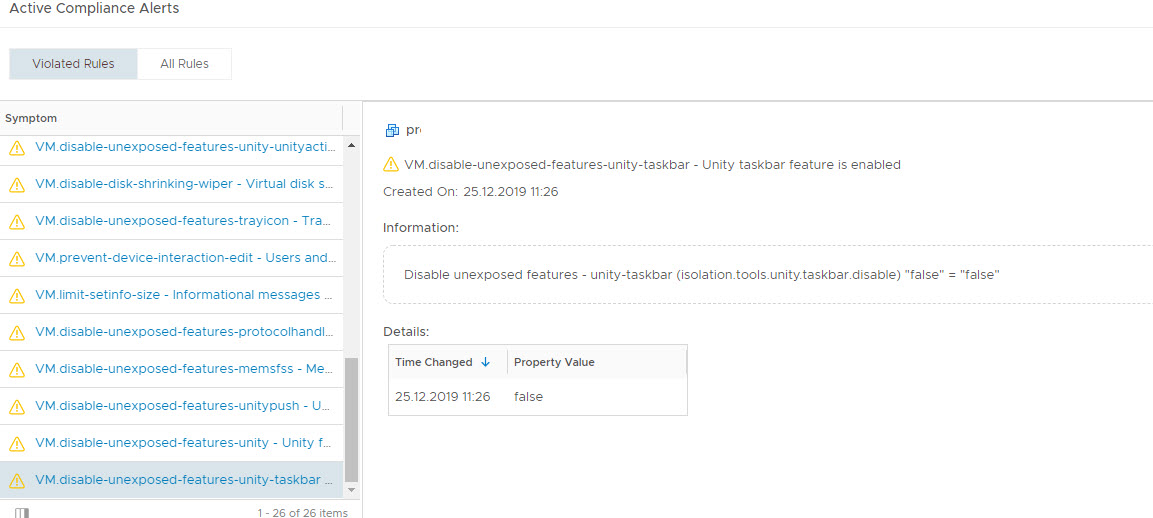
Task: Select VM.disable-unexposed-features-unity-unityactive alert
Action: 184,147
